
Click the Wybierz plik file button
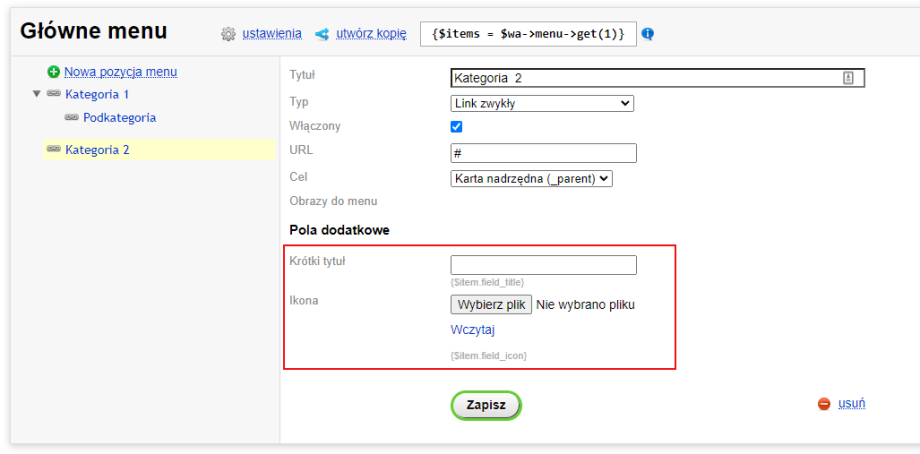pyautogui.click(x=491, y=305)
